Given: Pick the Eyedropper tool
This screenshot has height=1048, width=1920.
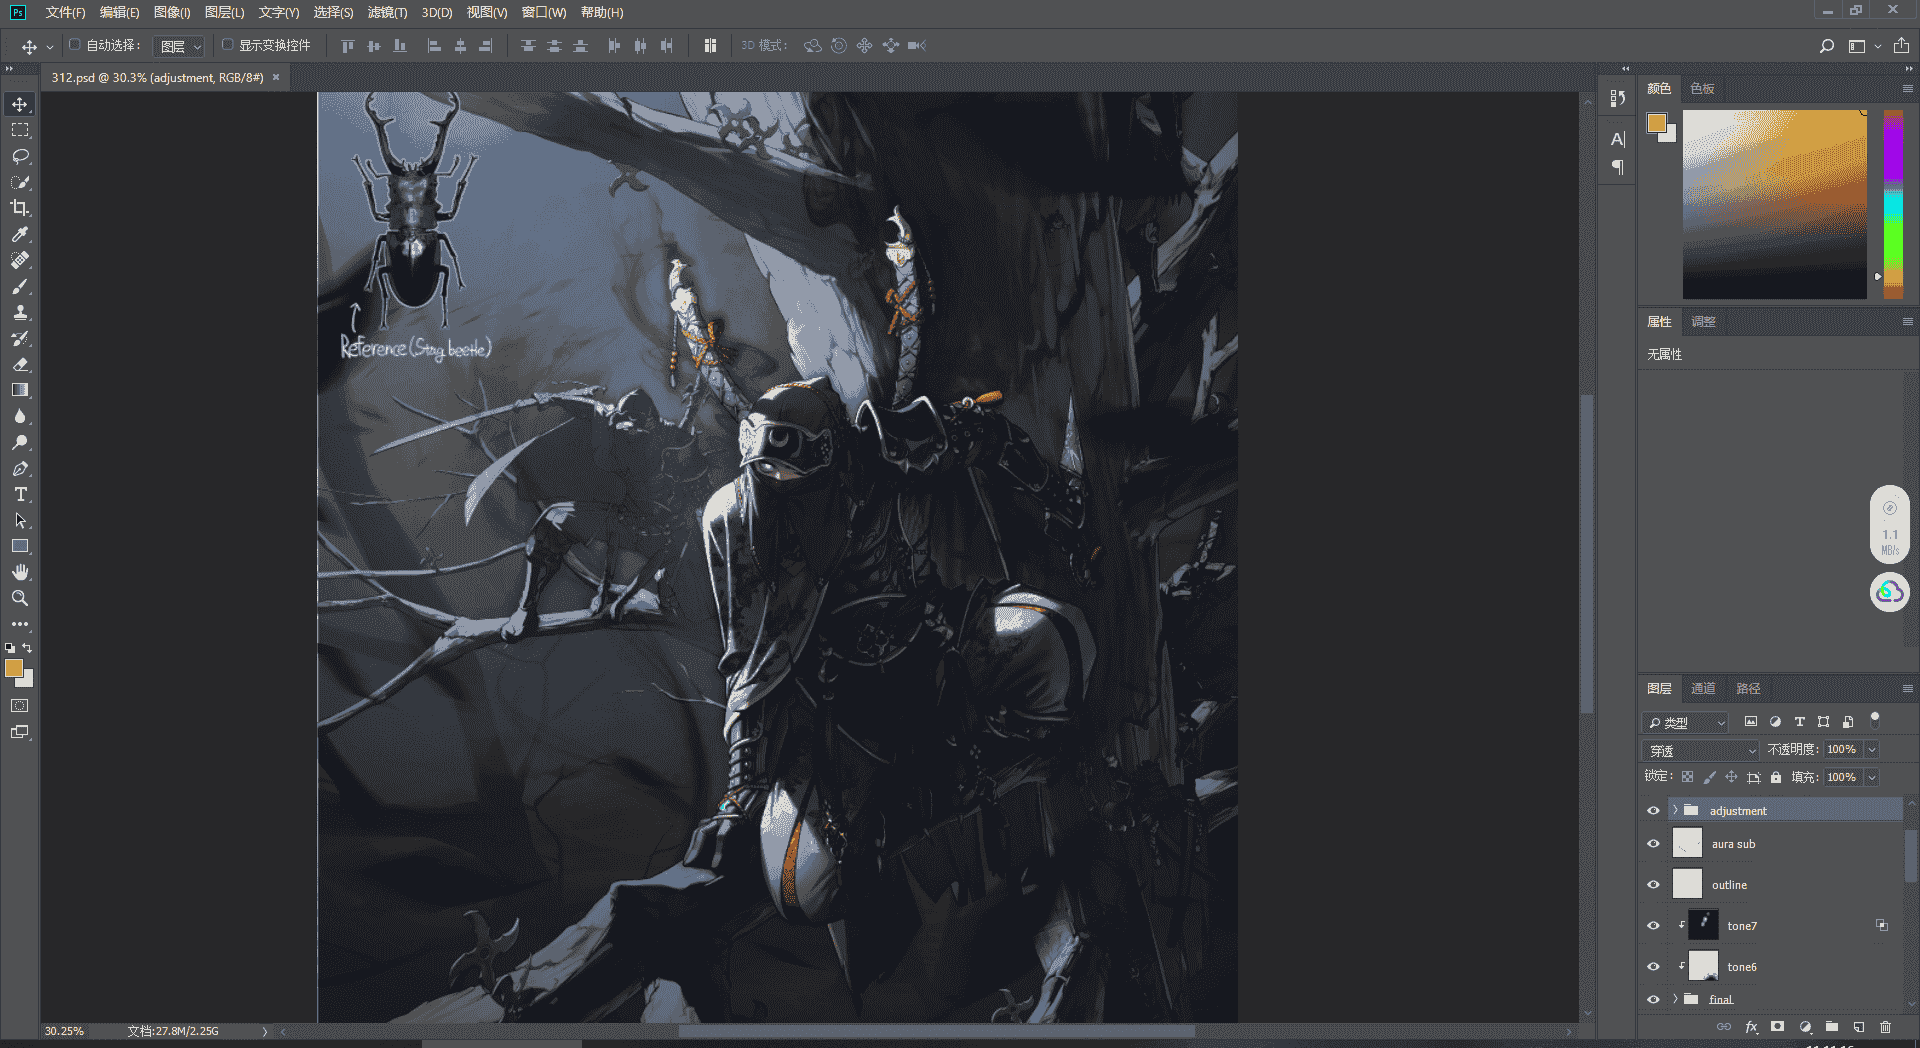Looking at the screenshot, I should coord(20,234).
